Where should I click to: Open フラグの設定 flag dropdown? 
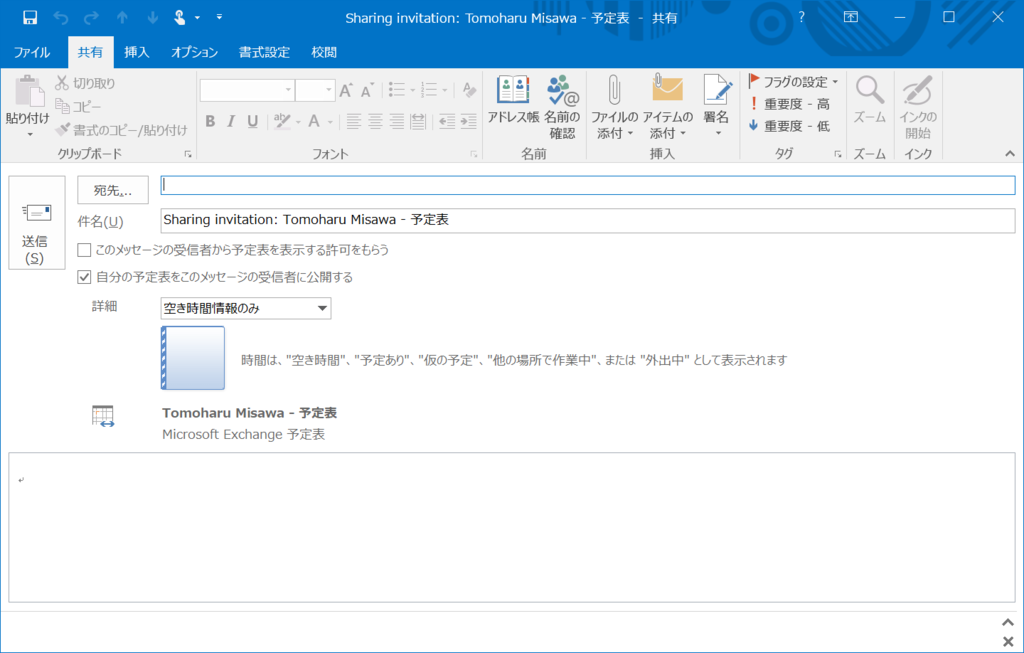click(793, 82)
